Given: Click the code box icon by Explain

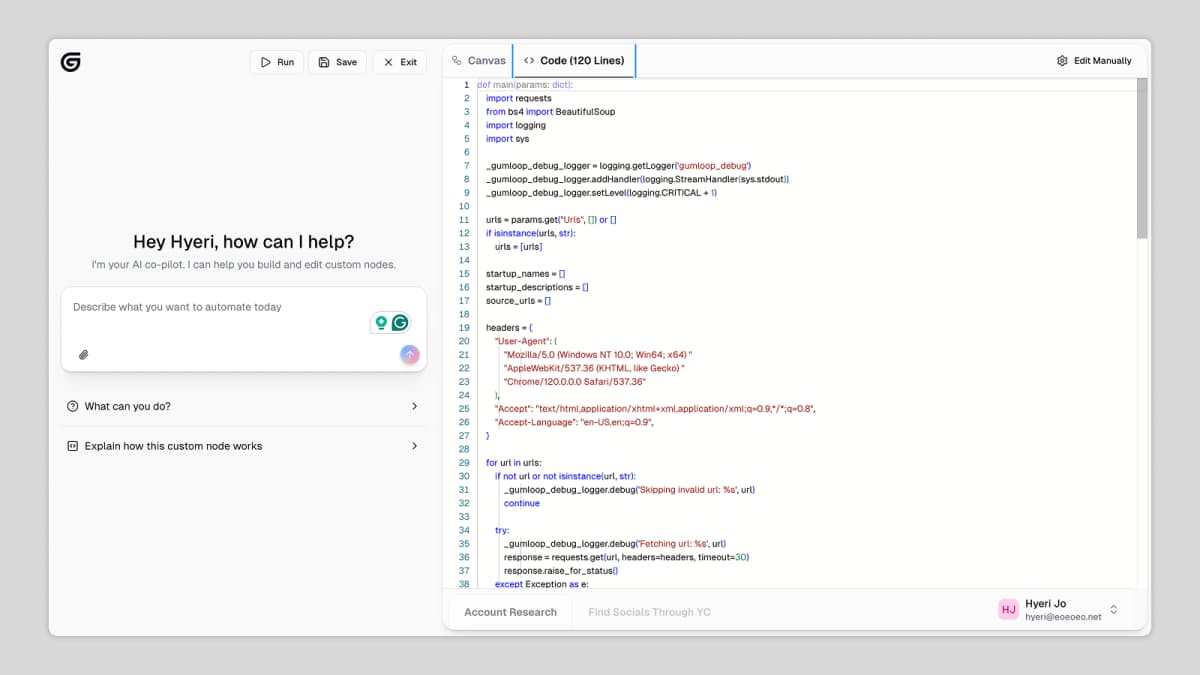Looking at the screenshot, I should pos(72,446).
